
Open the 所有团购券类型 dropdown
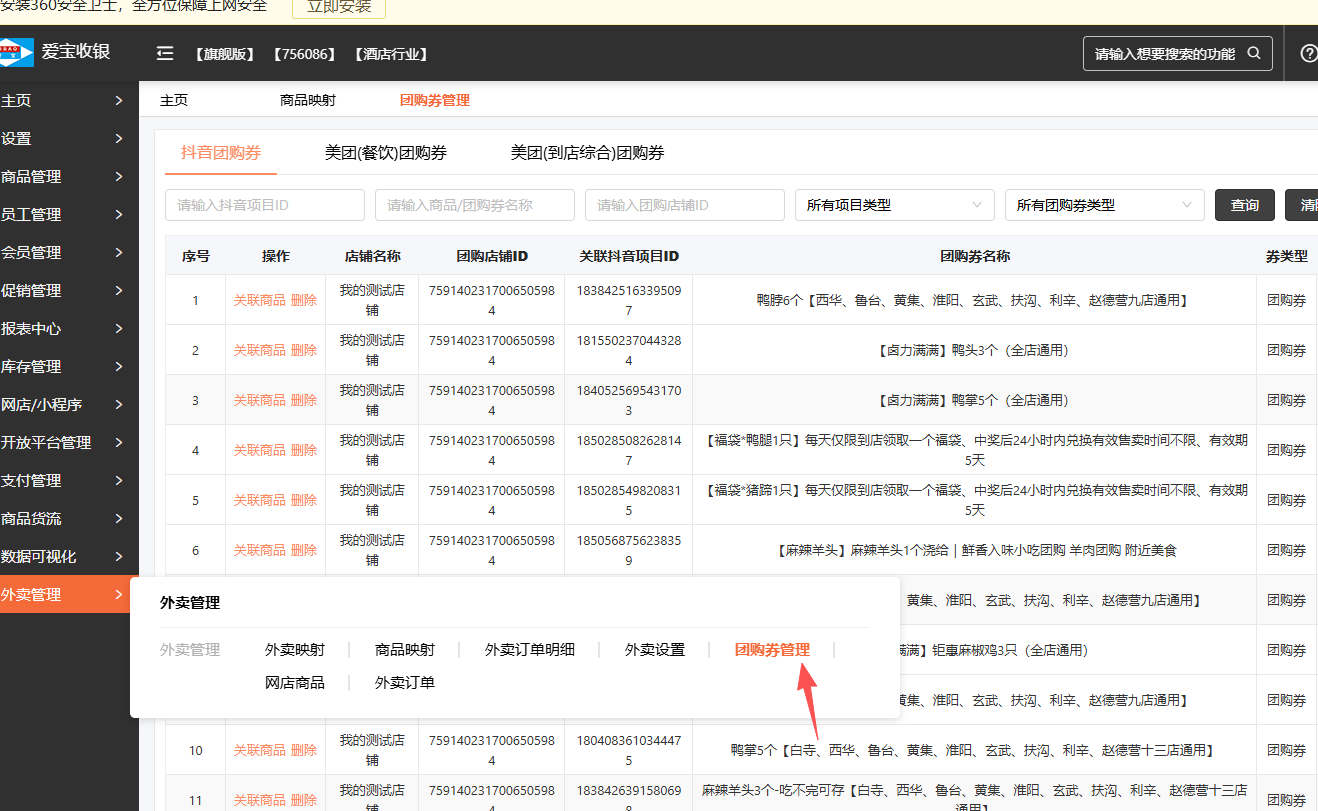coord(1104,205)
